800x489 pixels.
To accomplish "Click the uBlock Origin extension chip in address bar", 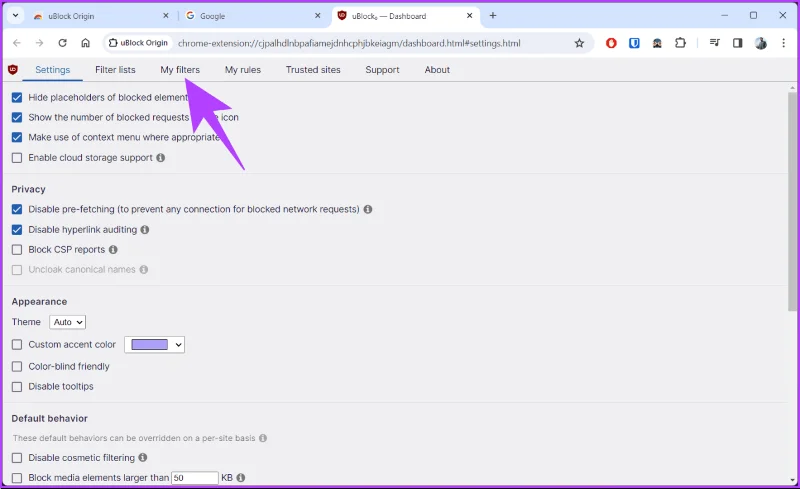I will tap(139, 43).
